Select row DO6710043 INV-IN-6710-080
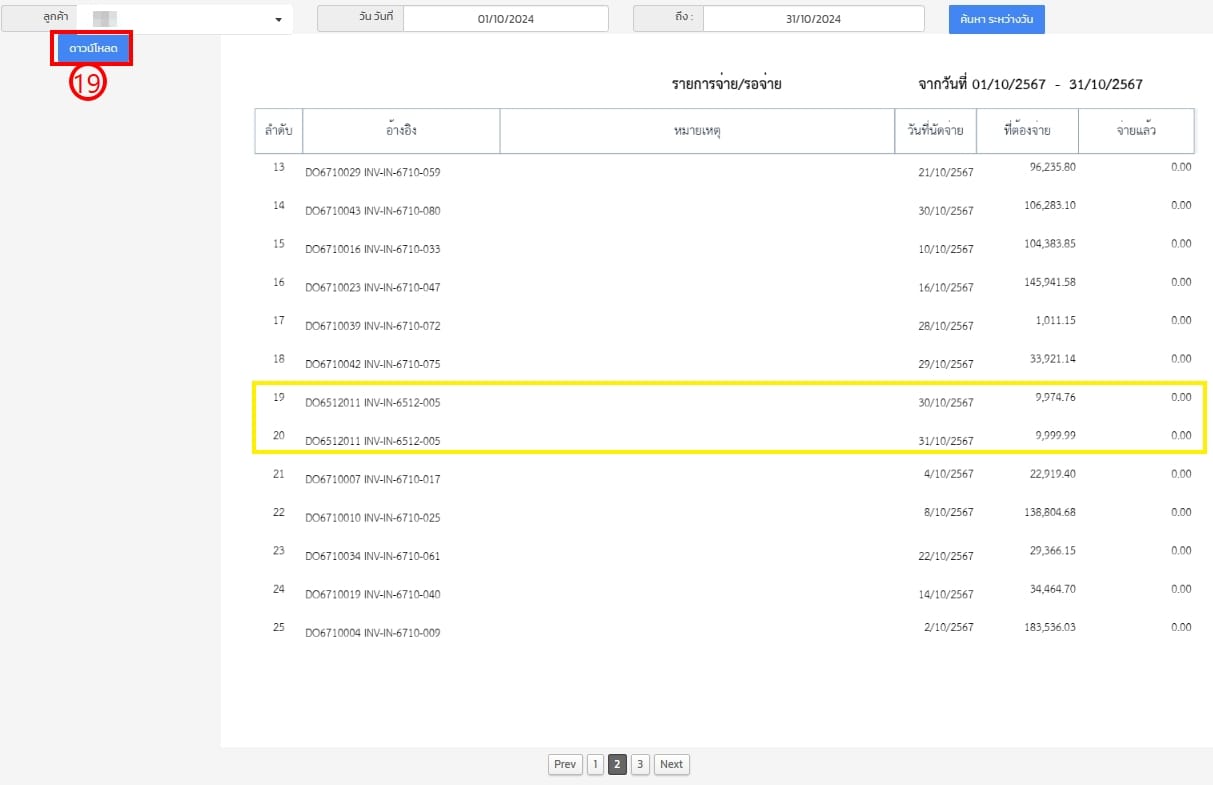 (x=372, y=211)
